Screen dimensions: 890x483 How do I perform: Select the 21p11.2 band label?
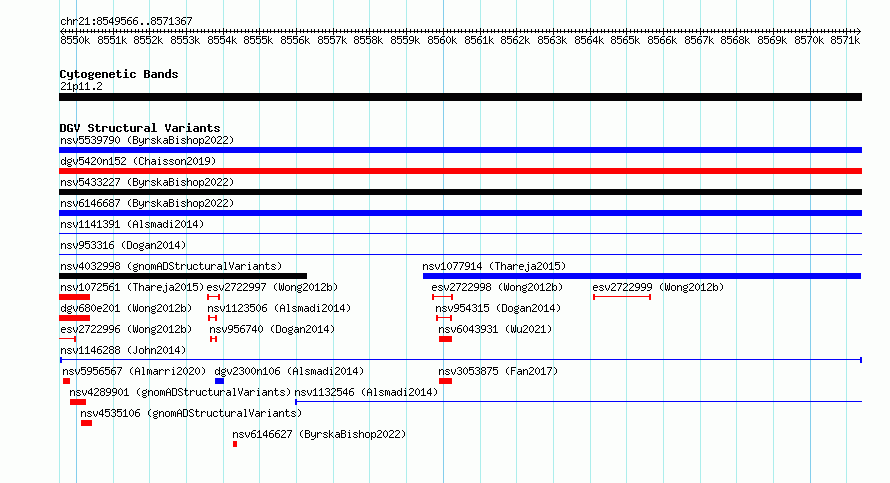(81, 86)
